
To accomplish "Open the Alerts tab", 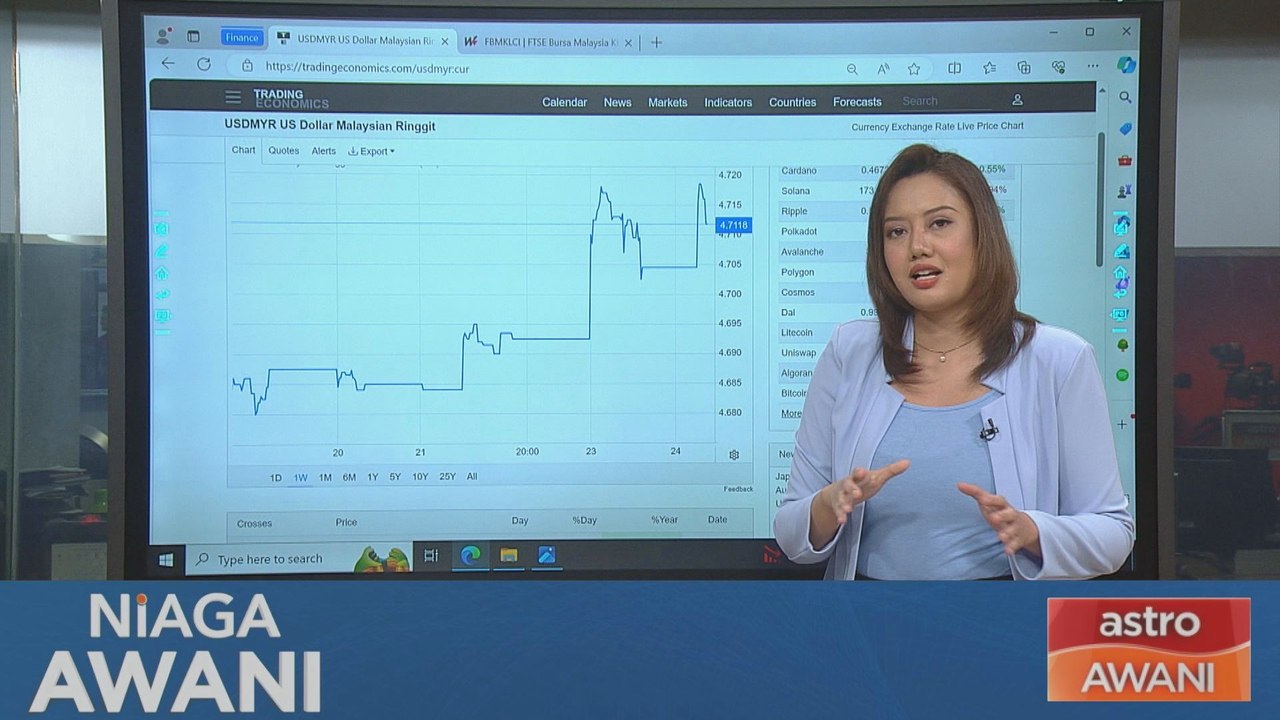I will pyautogui.click(x=323, y=151).
